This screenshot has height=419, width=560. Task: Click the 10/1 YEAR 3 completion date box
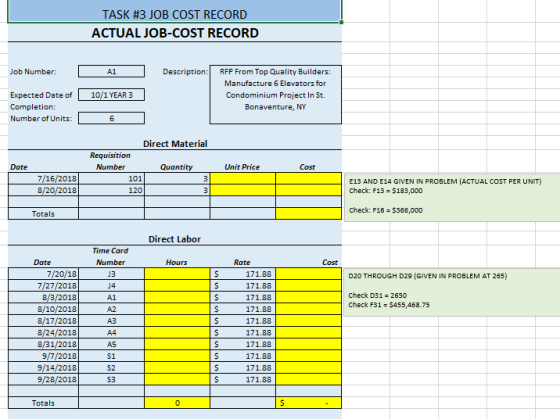[111, 95]
